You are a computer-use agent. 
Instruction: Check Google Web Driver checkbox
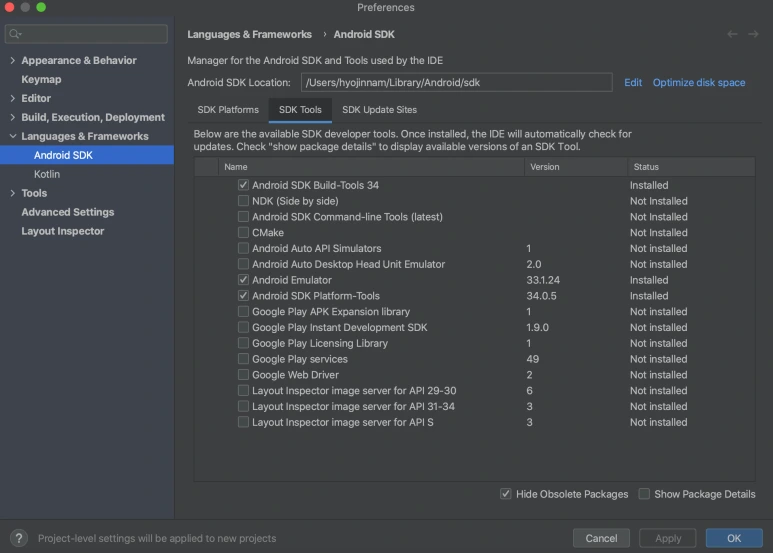tap(243, 374)
